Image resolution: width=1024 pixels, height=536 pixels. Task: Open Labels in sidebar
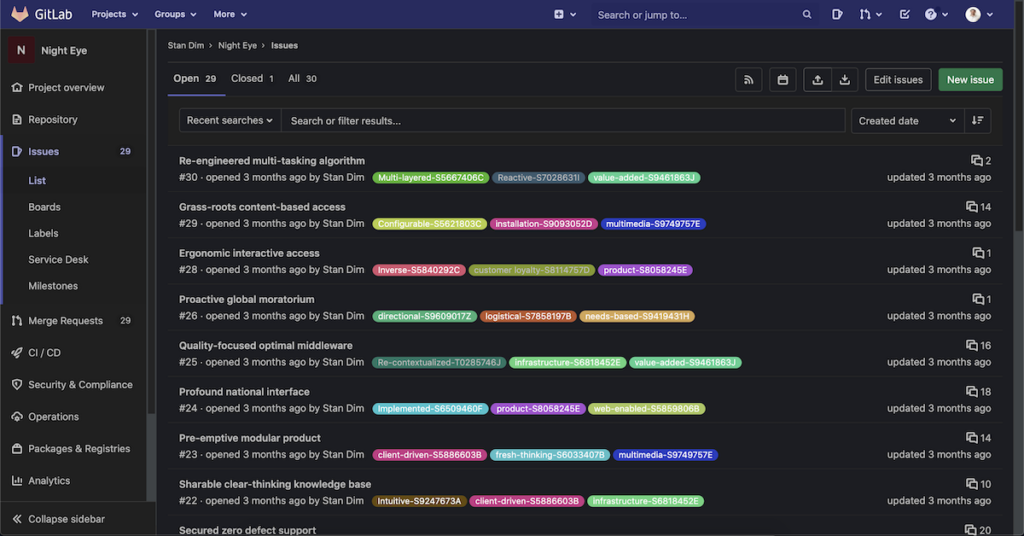pos(43,233)
